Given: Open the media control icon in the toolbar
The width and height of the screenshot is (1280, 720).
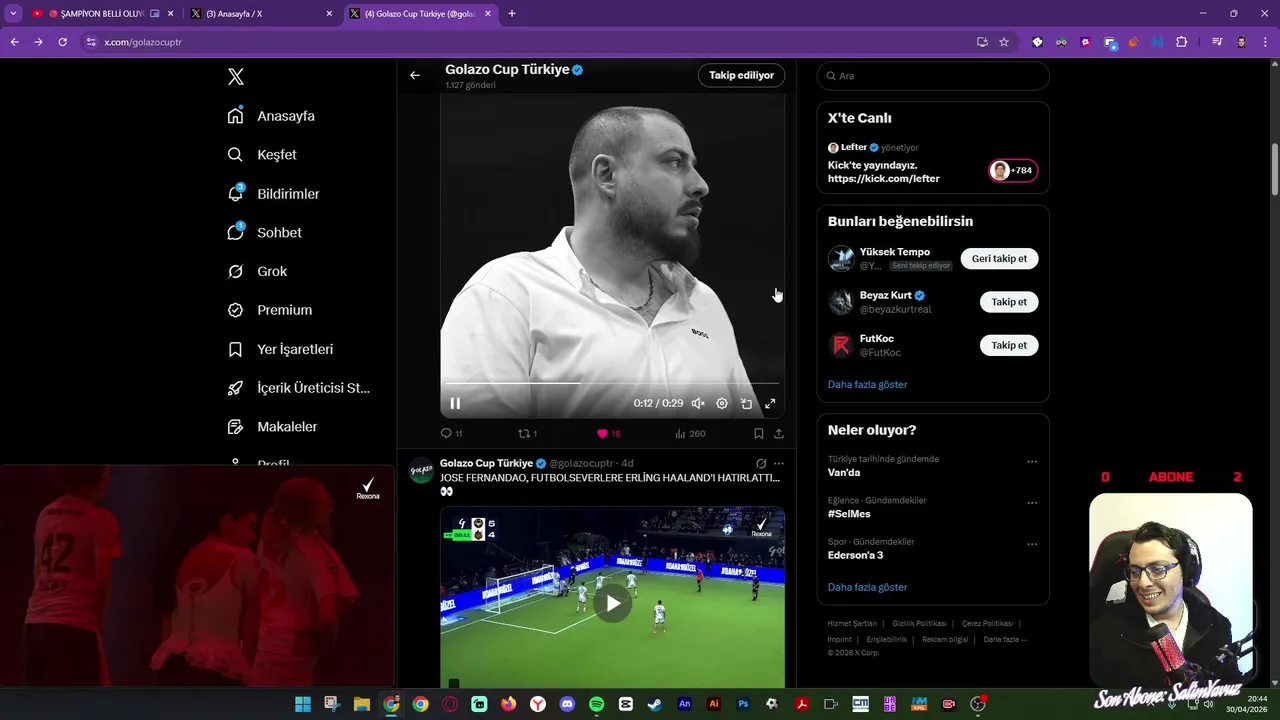Looking at the screenshot, I should click(x=1217, y=42).
